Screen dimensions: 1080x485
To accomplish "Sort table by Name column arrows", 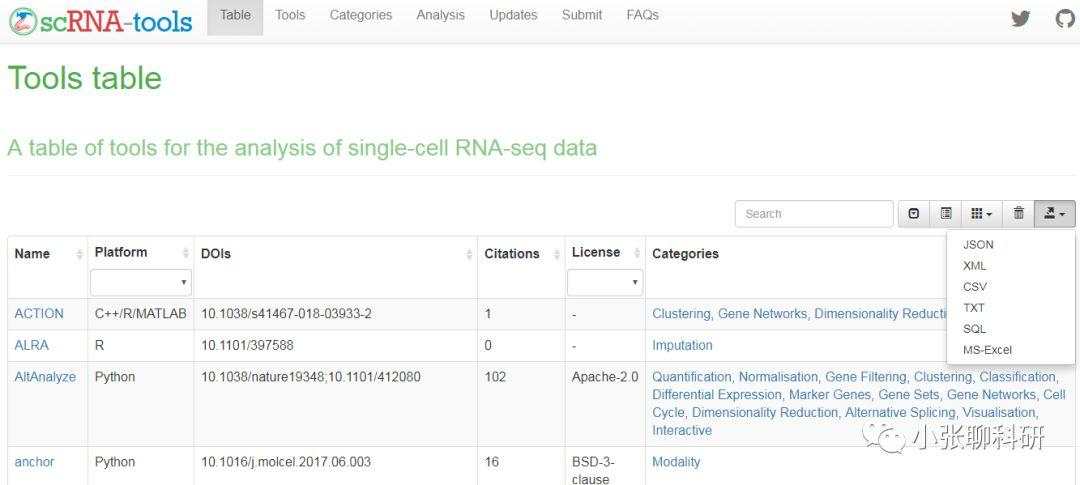I will coord(79,255).
